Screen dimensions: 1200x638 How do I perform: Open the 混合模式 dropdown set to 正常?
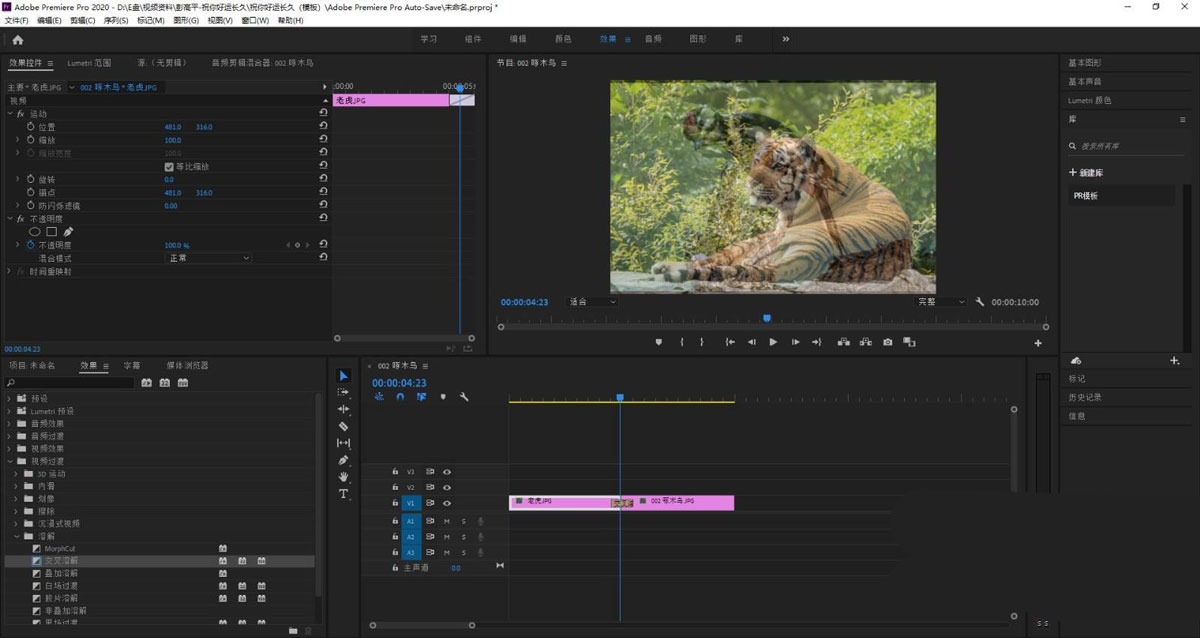click(x=208, y=258)
